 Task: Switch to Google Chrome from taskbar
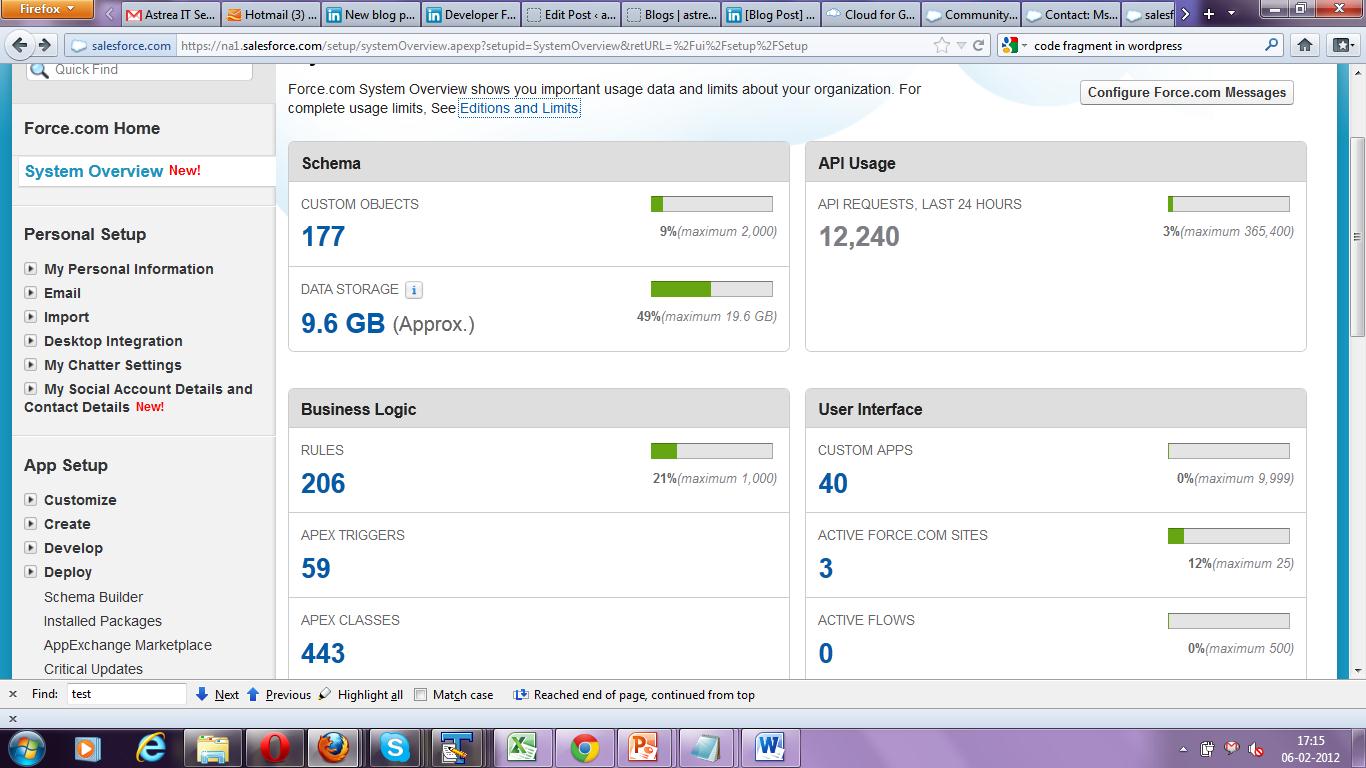tap(583, 747)
